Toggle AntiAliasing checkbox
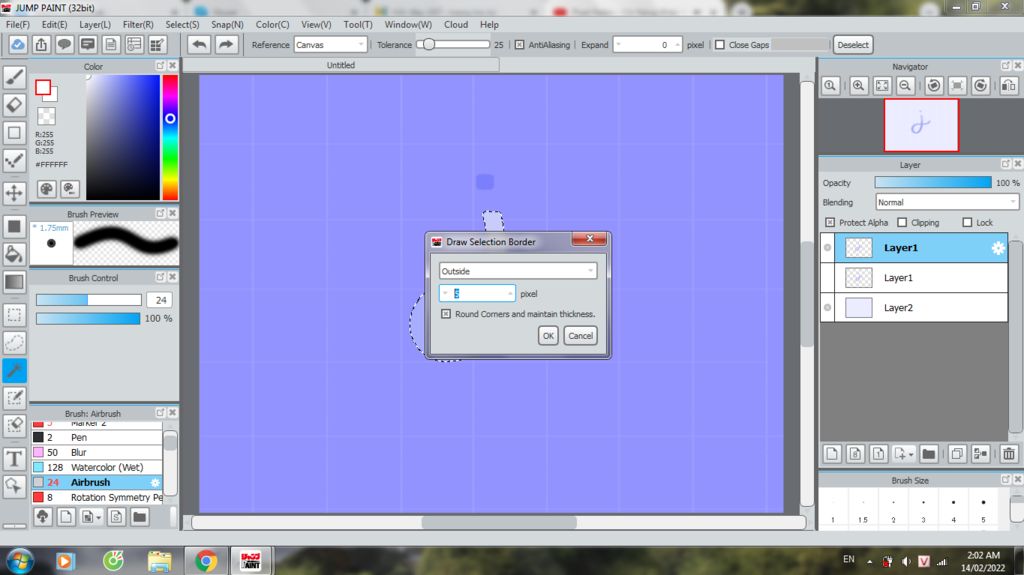The height and width of the screenshot is (575, 1024). pyautogui.click(x=519, y=45)
